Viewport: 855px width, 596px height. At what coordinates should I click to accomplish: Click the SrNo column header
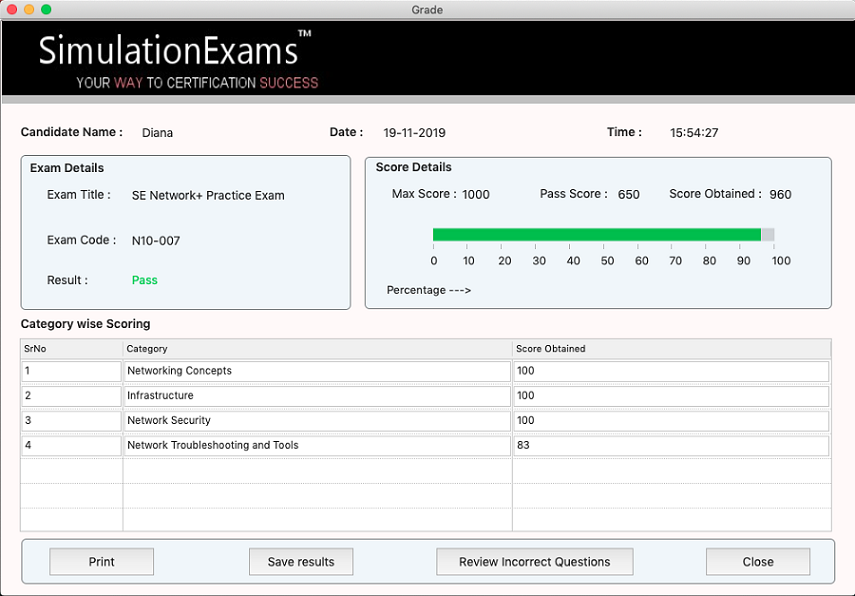pos(71,349)
